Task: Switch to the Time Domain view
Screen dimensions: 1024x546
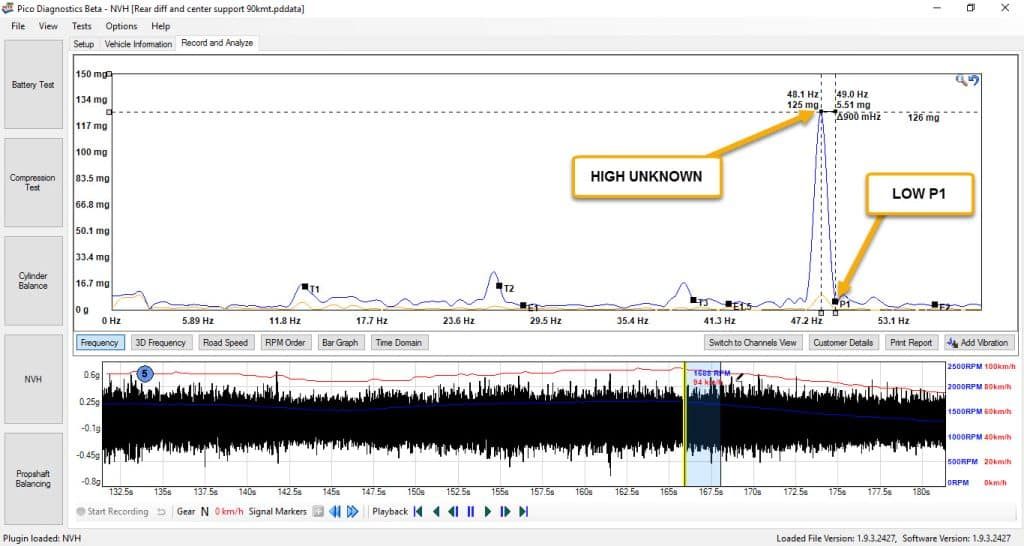Action: pyautogui.click(x=398, y=342)
